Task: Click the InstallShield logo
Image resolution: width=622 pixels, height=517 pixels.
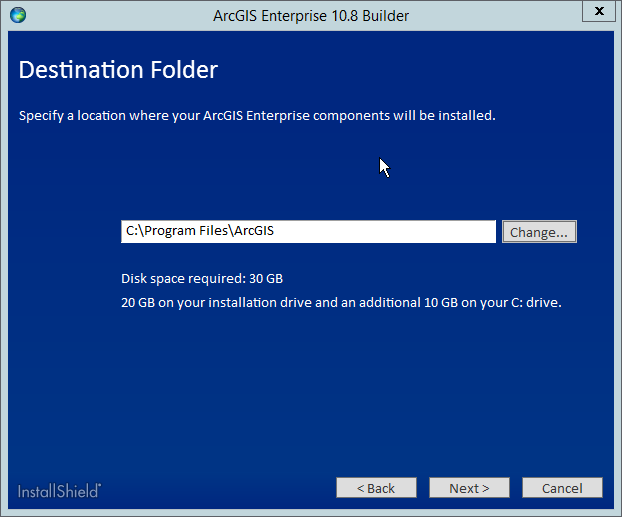Action: (x=59, y=490)
